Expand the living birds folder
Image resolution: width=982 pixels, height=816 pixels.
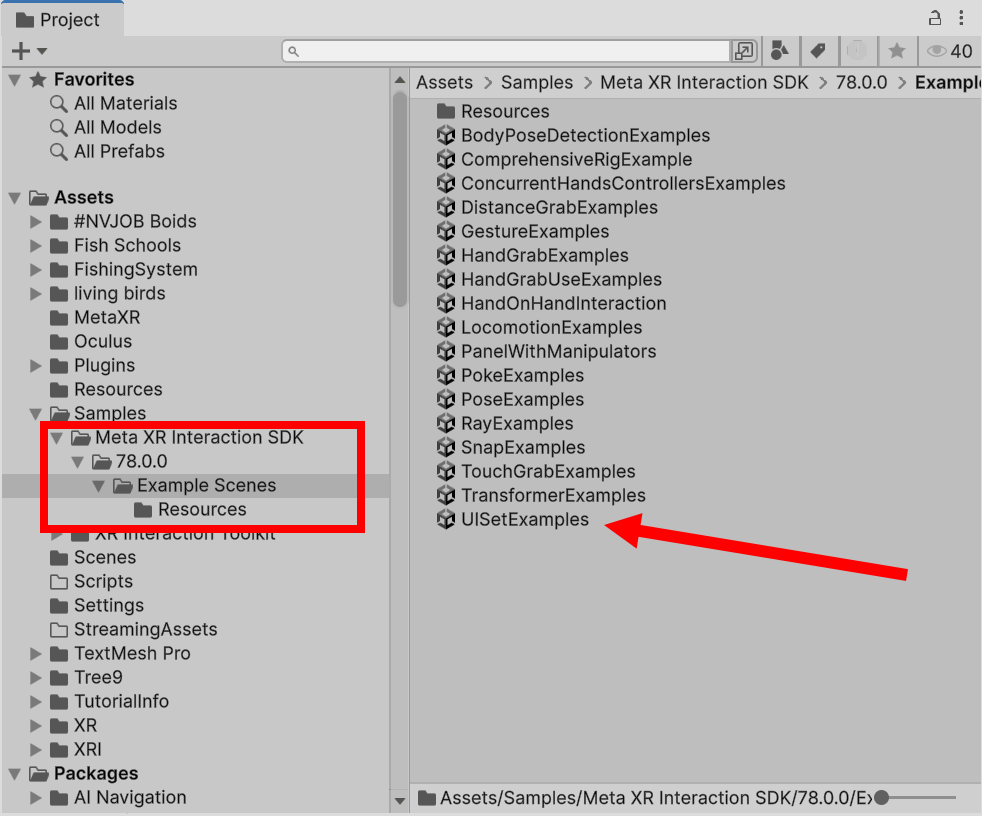click(x=36, y=294)
